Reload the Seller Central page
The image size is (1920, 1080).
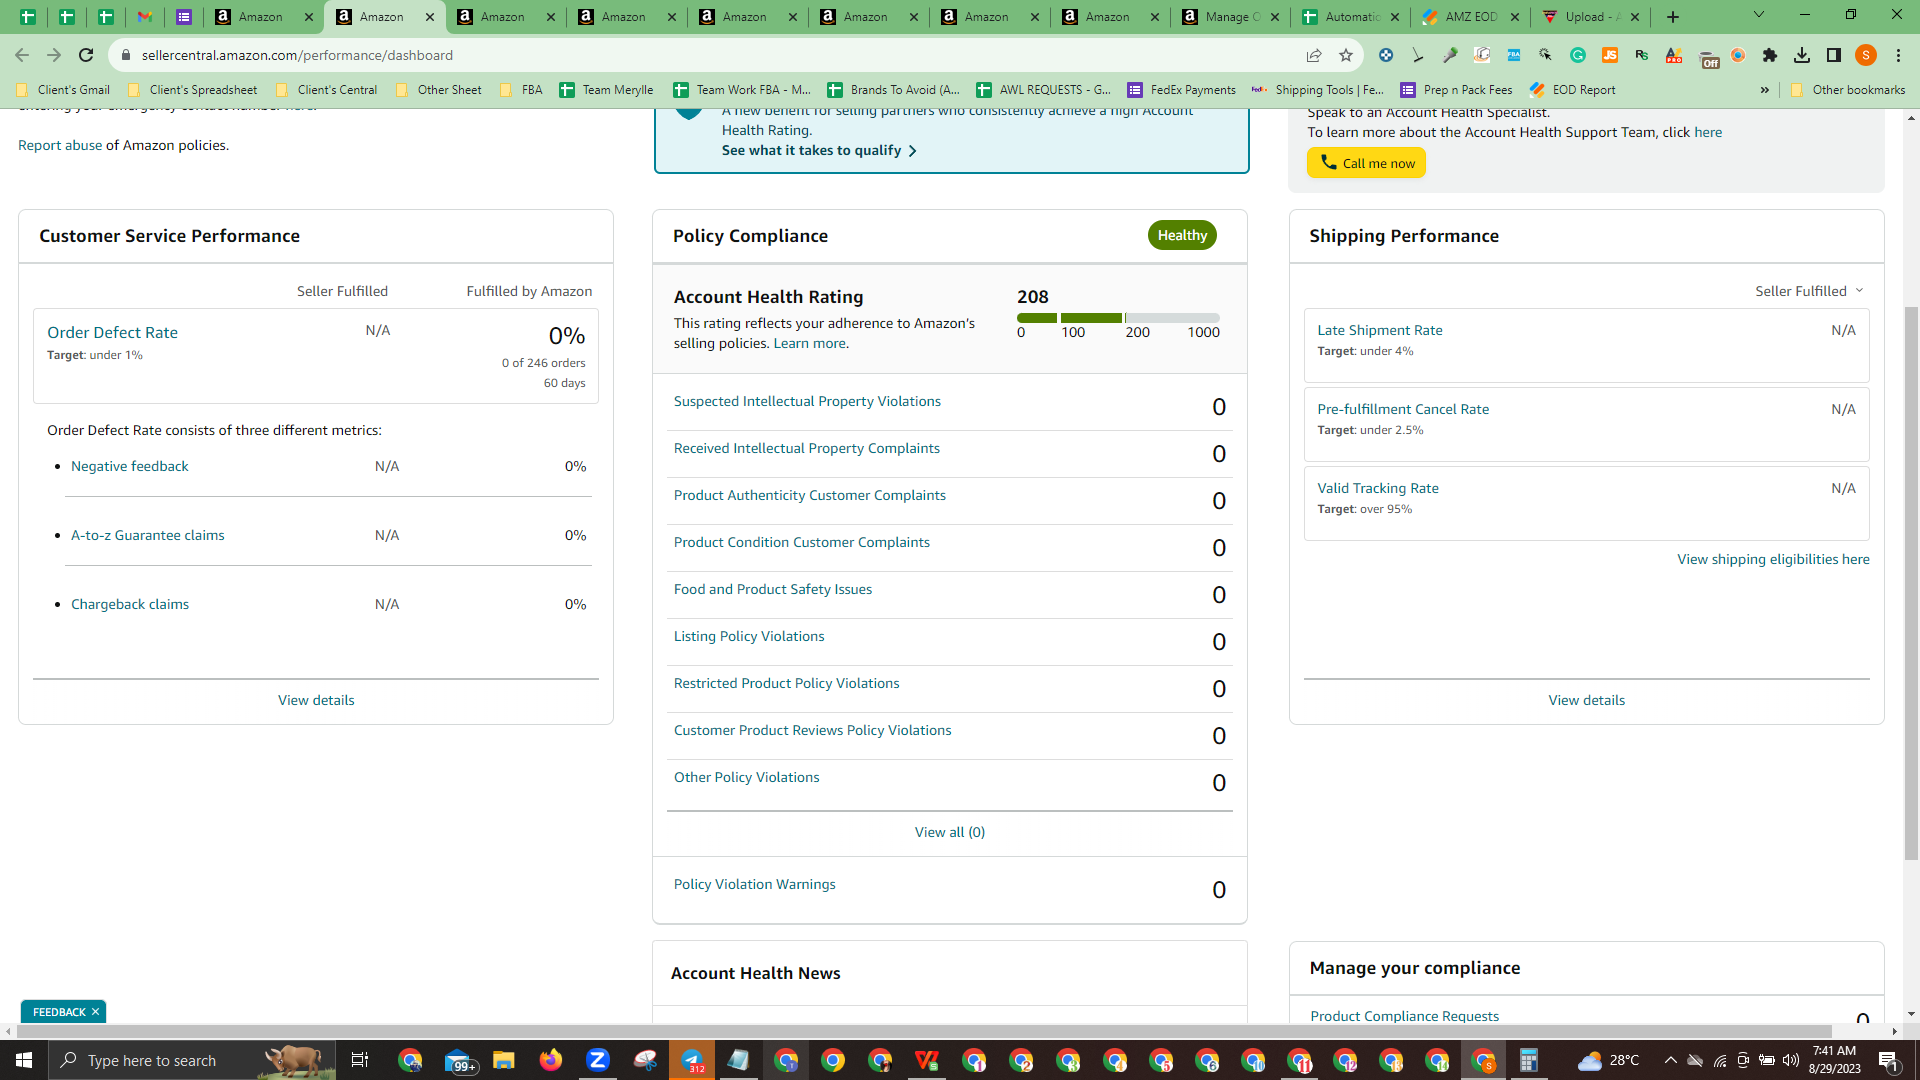click(86, 55)
